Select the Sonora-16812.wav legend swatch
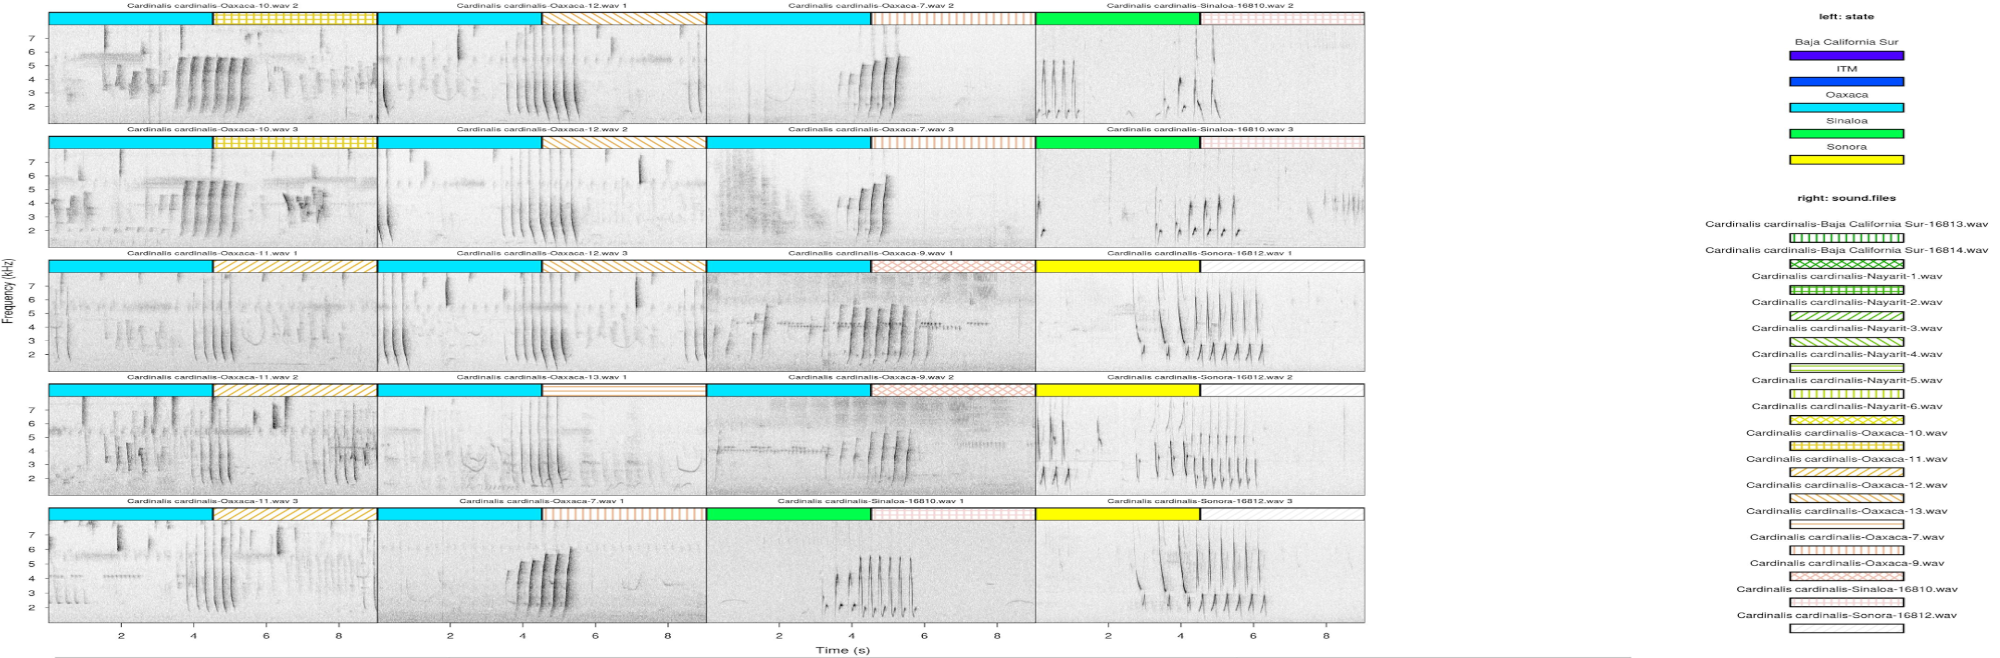2000x658 pixels. [x=1846, y=628]
